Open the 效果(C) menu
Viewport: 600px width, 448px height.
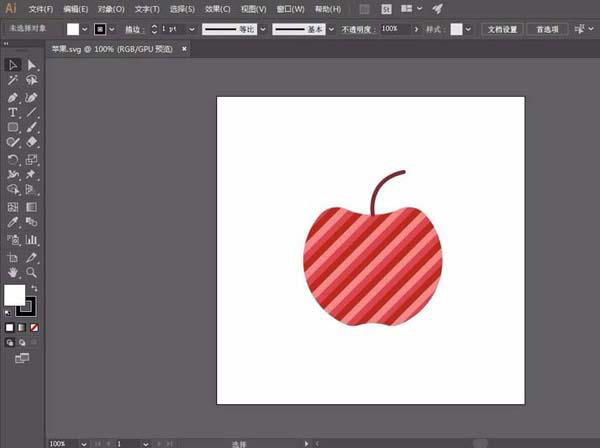(x=217, y=9)
